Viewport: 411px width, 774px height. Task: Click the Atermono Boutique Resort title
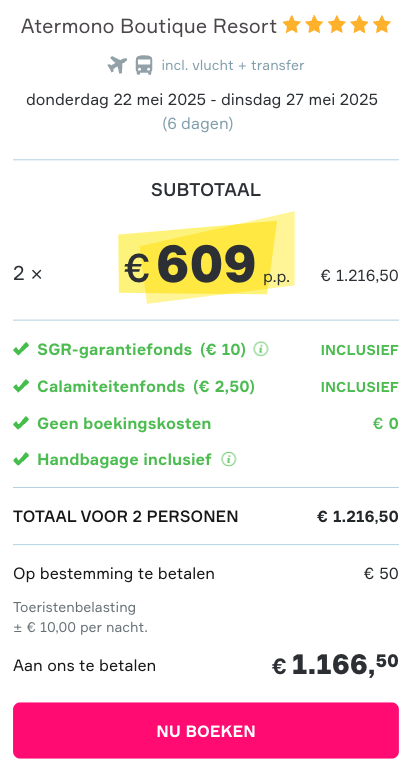pos(149,26)
